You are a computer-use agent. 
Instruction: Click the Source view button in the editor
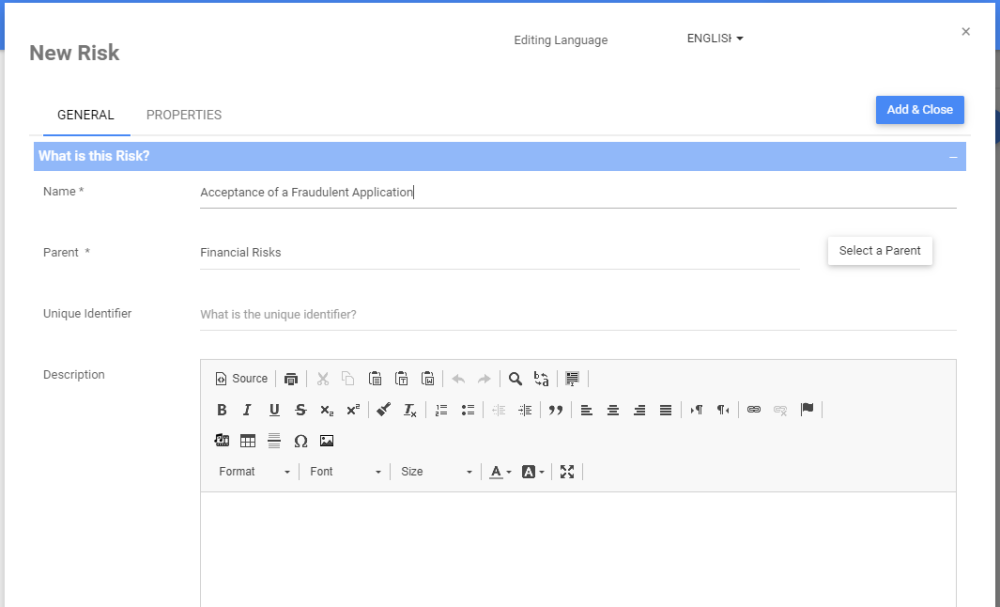pos(241,379)
